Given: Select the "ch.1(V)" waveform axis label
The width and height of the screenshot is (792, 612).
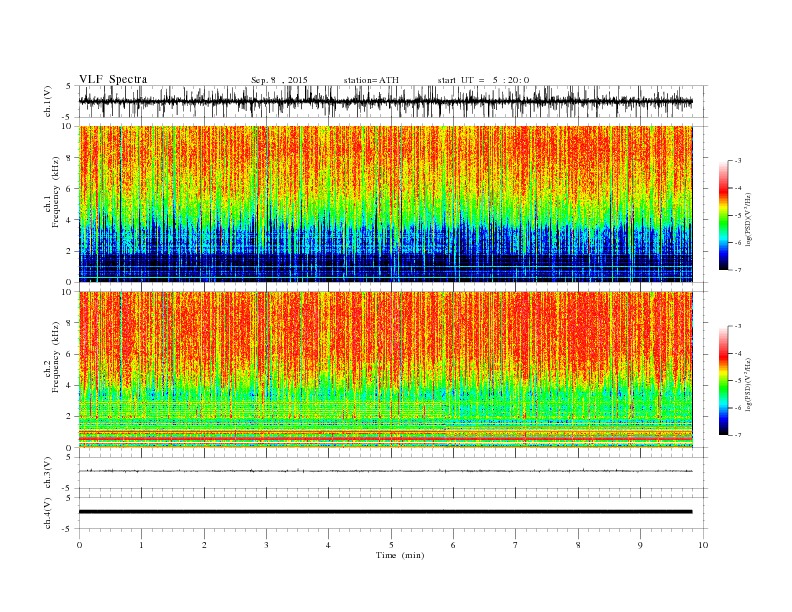Looking at the screenshot, I should pyautogui.click(x=48, y=101).
